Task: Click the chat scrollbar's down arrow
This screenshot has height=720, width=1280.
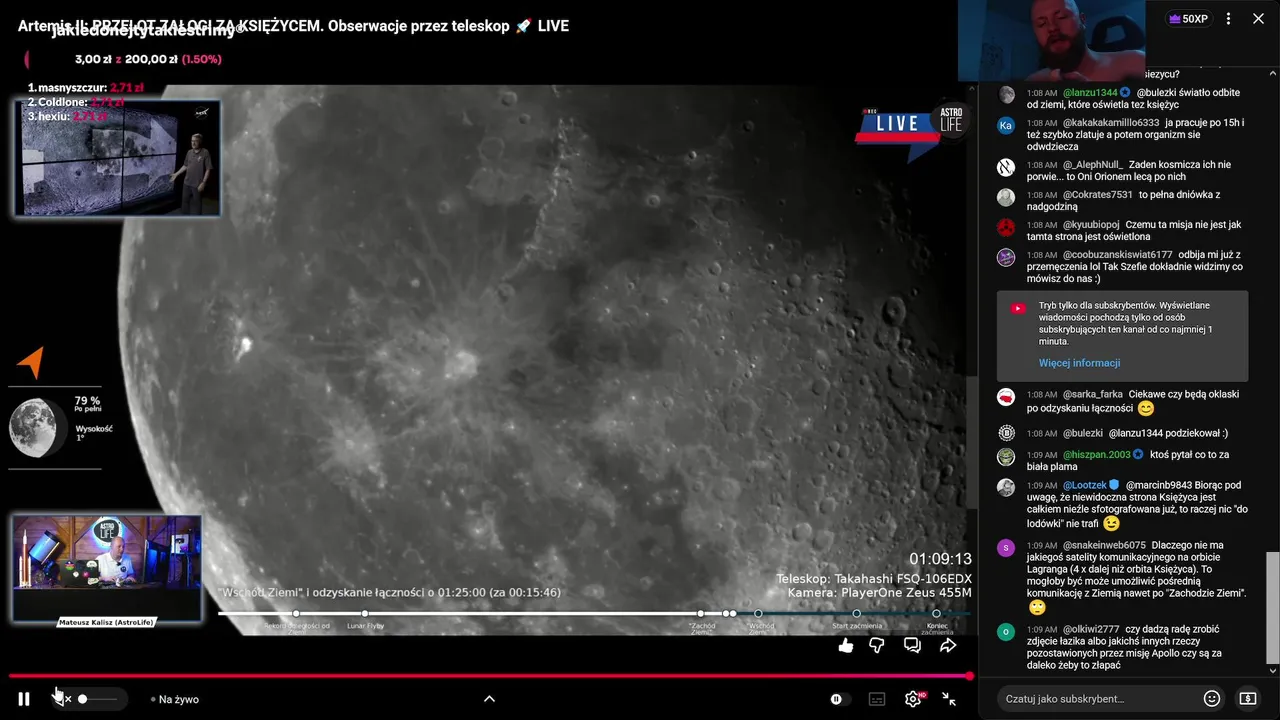Action: (1273, 671)
